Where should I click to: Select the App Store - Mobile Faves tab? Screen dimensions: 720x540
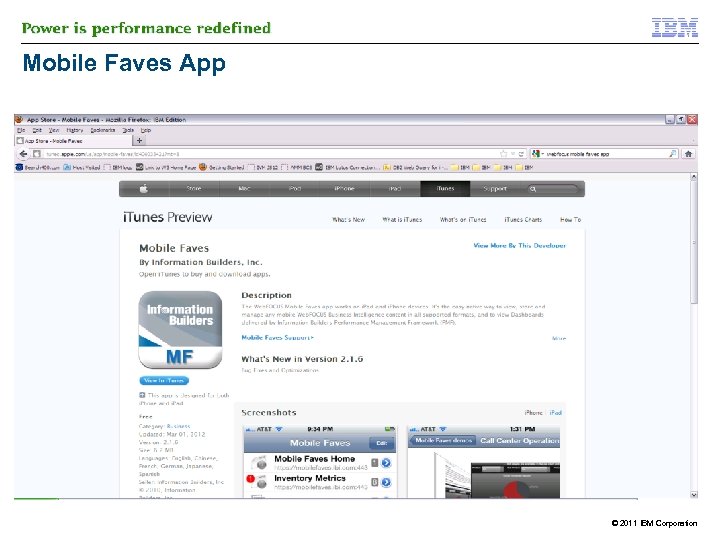pos(73,141)
